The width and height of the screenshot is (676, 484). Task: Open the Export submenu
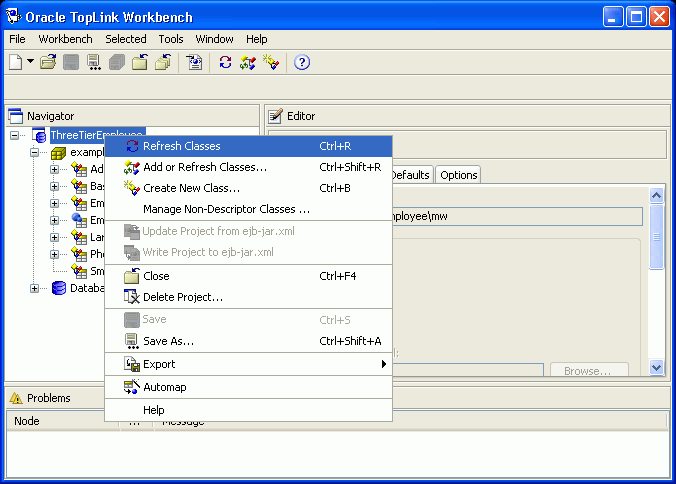tap(248, 364)
